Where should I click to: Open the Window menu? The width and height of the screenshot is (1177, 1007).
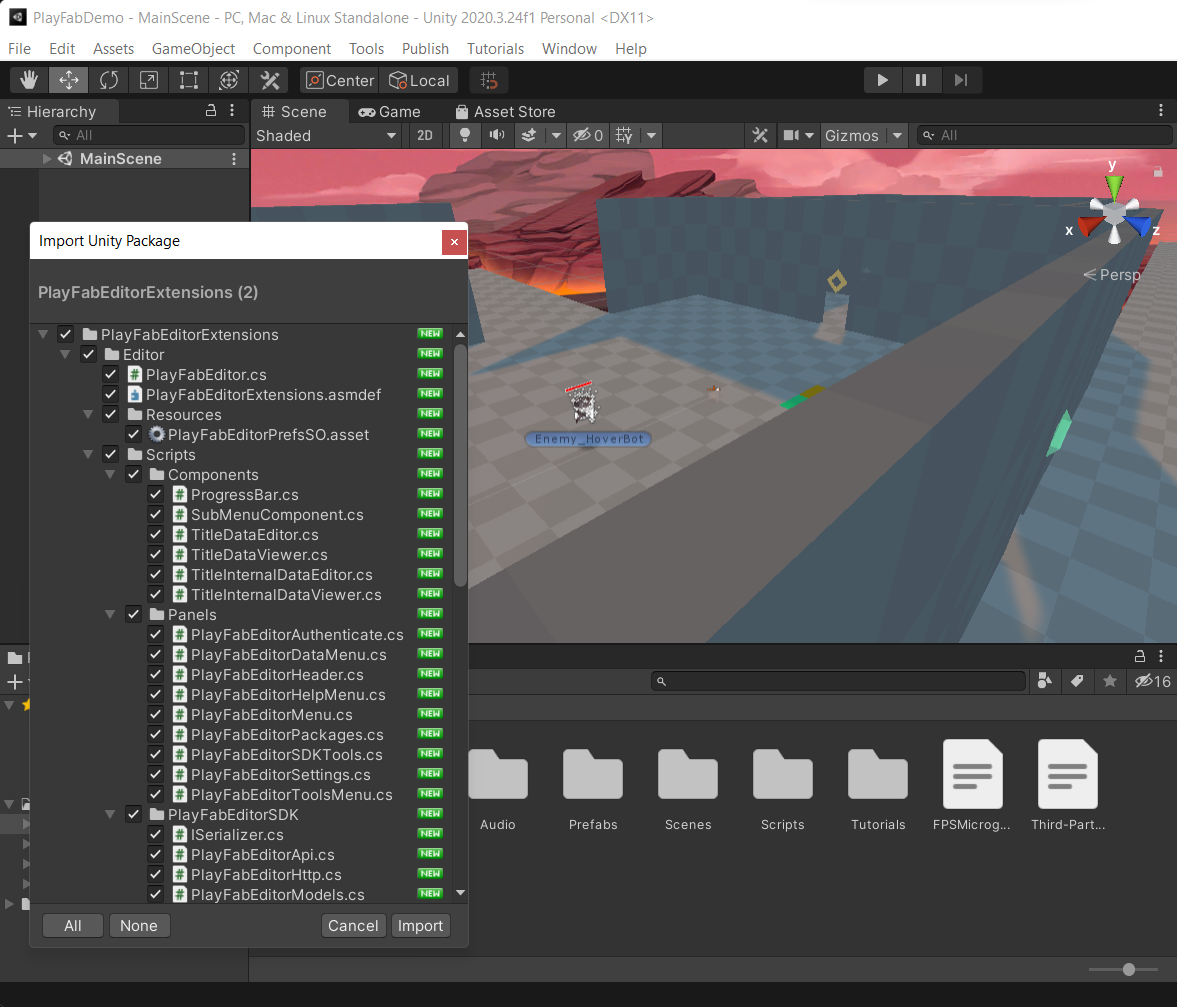click(x=570, y=49)
